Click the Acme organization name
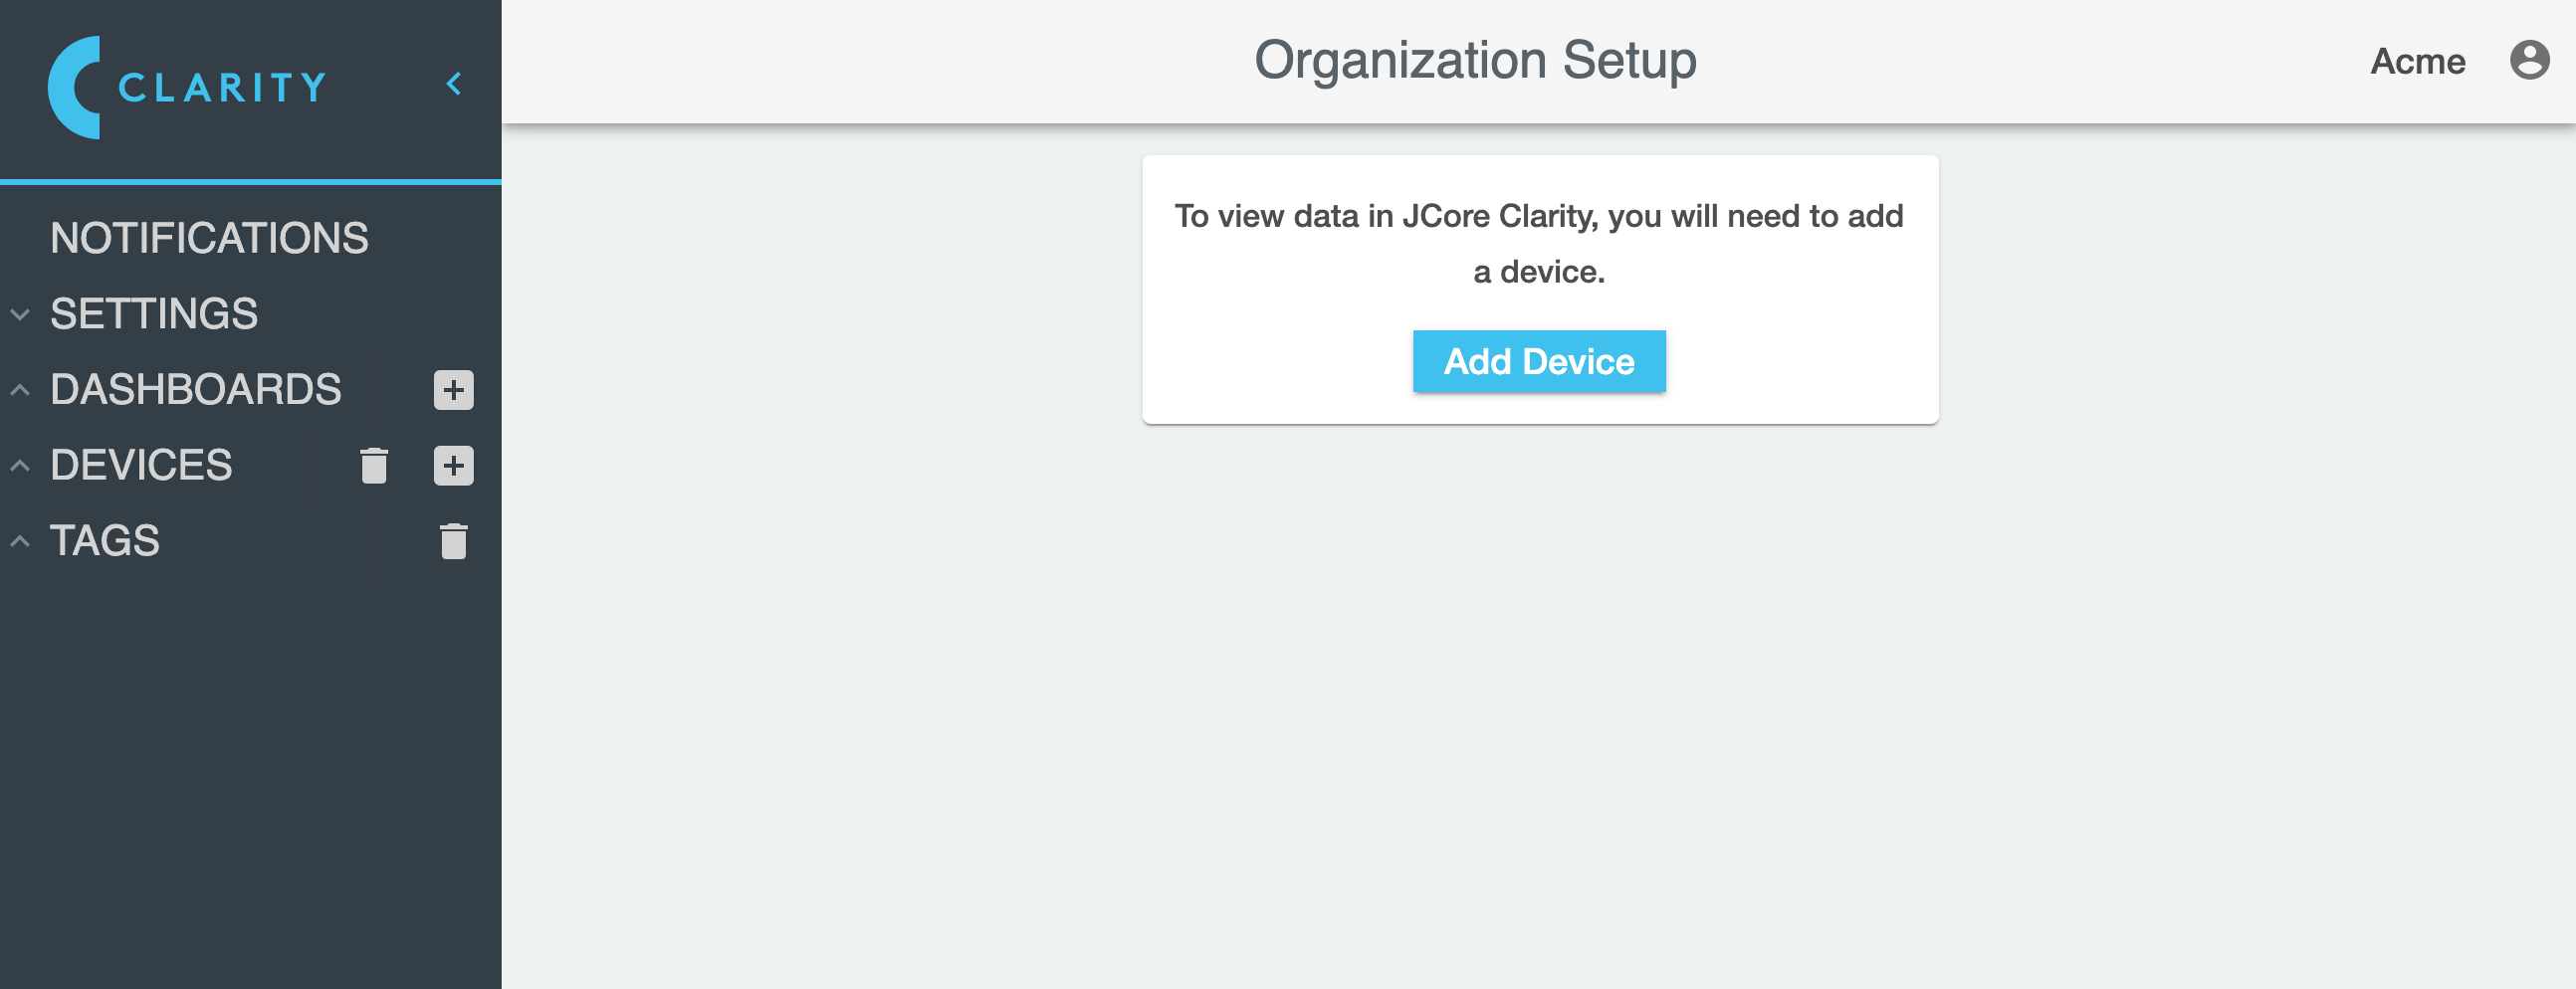 [x=2417, y=61]
